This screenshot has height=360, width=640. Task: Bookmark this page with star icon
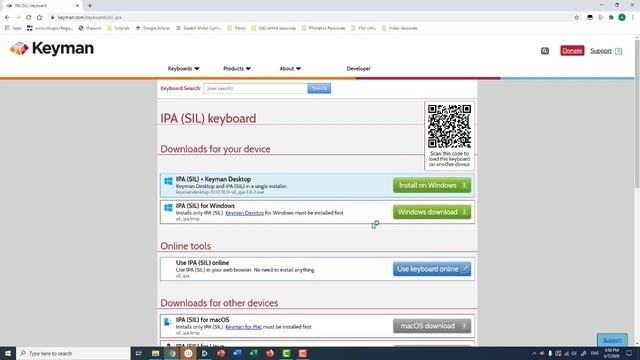pyautogui.click(x=576, y=17)
